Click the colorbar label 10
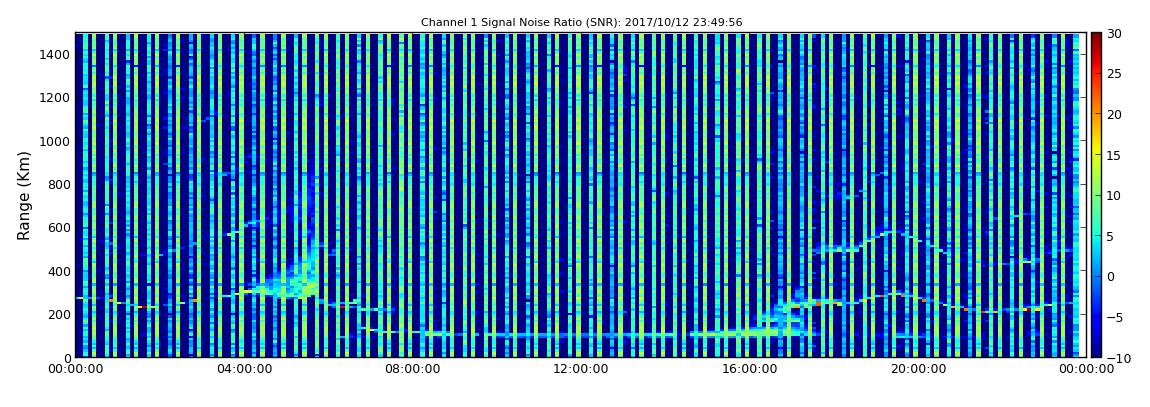The height and width of the screenshot is (407, 1150). [1115, 196]
